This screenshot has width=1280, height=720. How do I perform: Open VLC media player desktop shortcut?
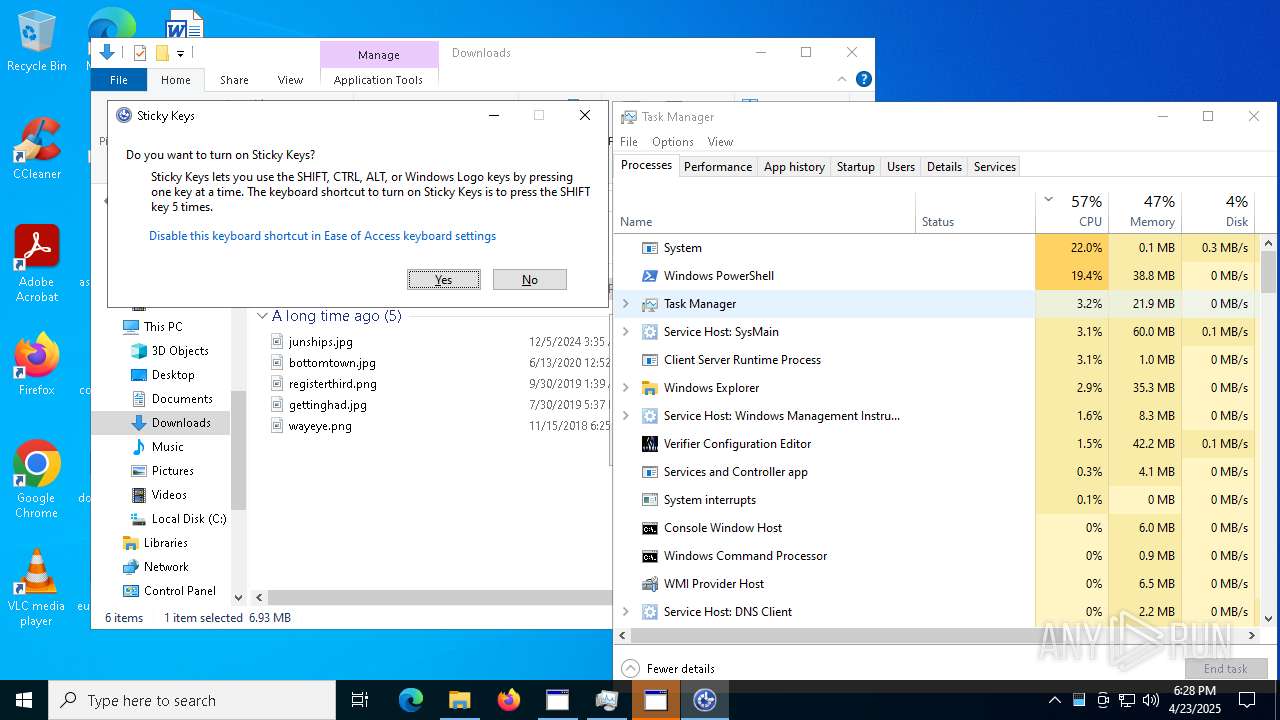tap(37, 587)
